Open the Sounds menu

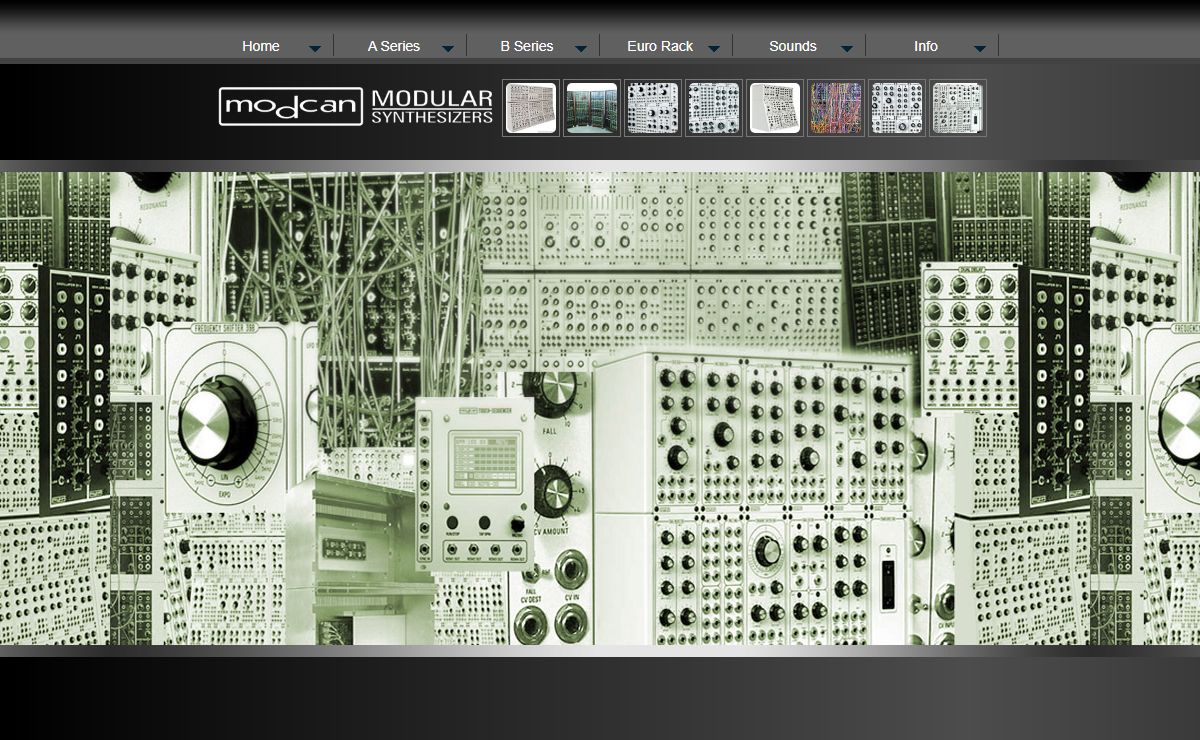pyautogui.click(x=793, y=46)
